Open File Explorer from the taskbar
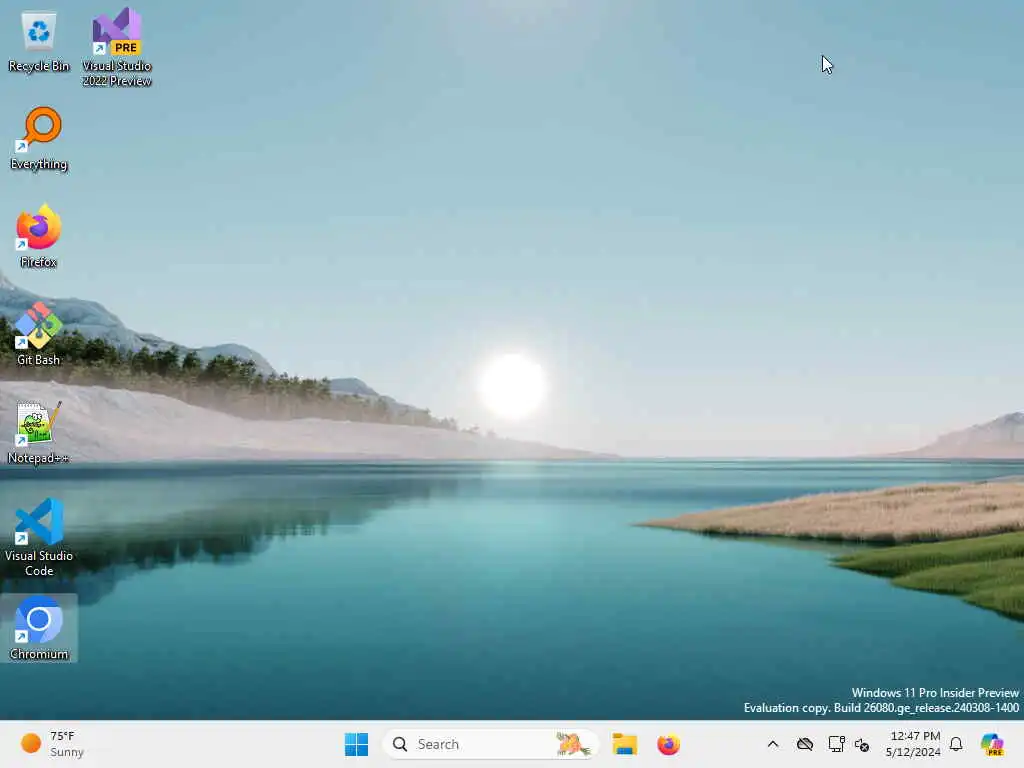 (624, 744)
